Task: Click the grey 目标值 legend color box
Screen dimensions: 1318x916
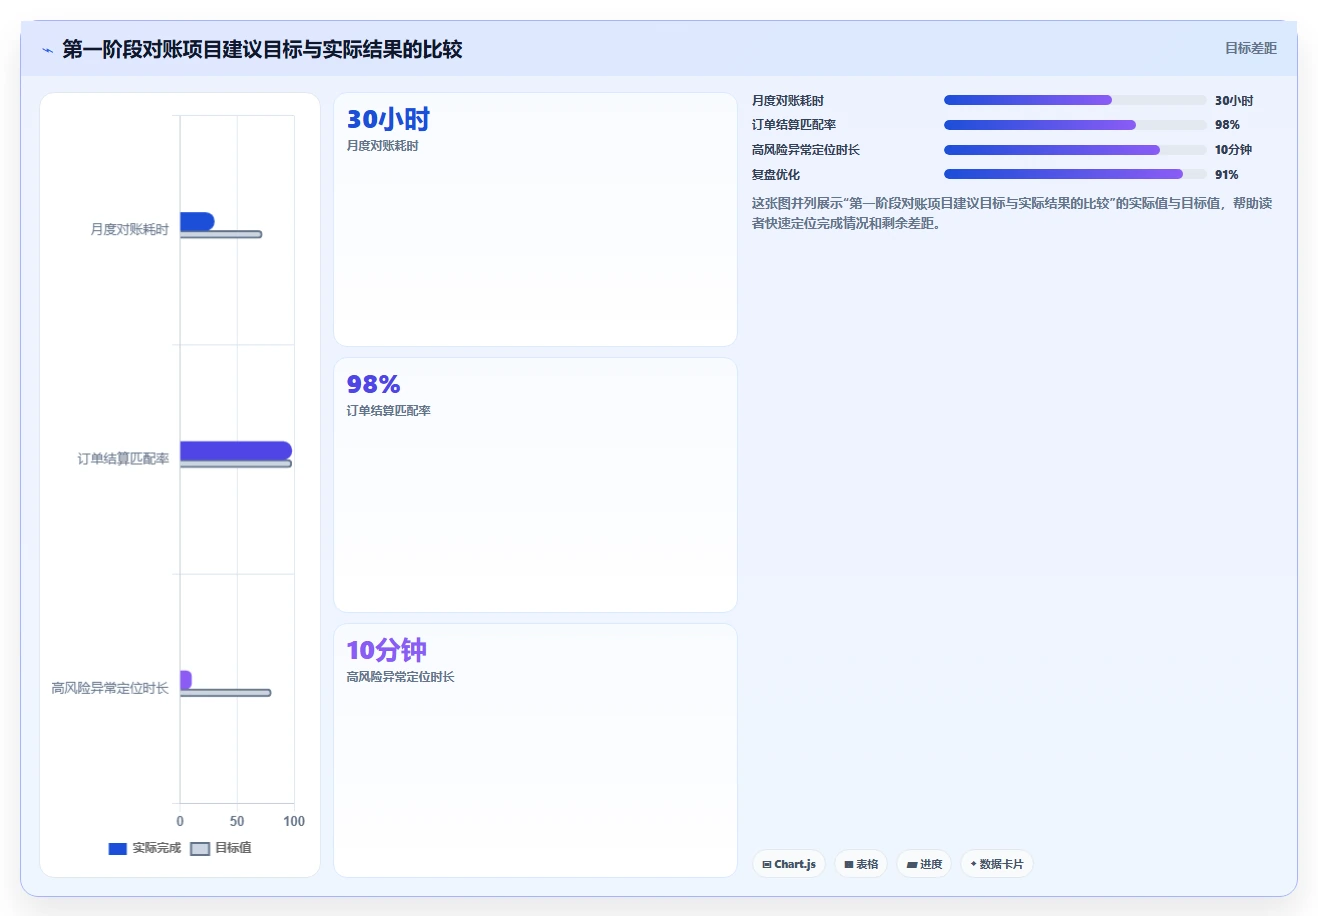Action: [x=200, y=849]
